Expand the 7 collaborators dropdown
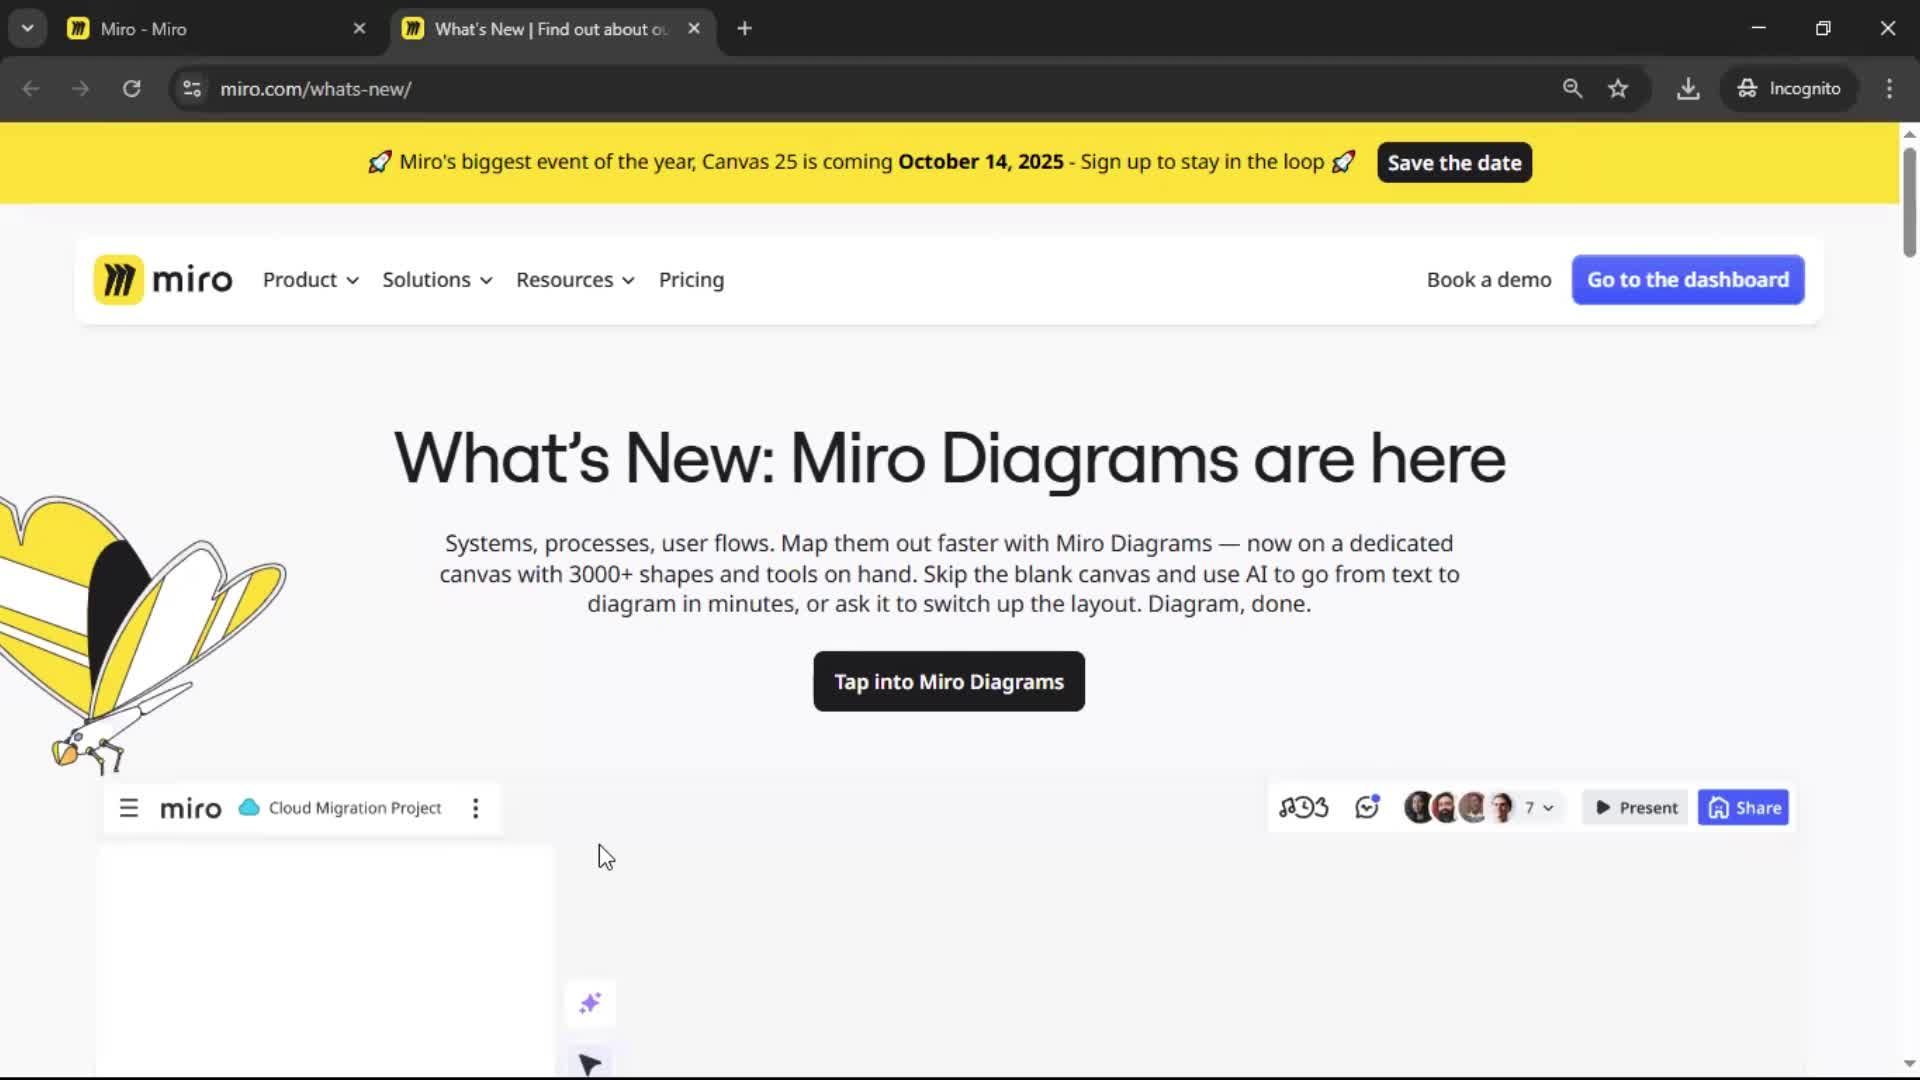 [x=1540, y=808]
